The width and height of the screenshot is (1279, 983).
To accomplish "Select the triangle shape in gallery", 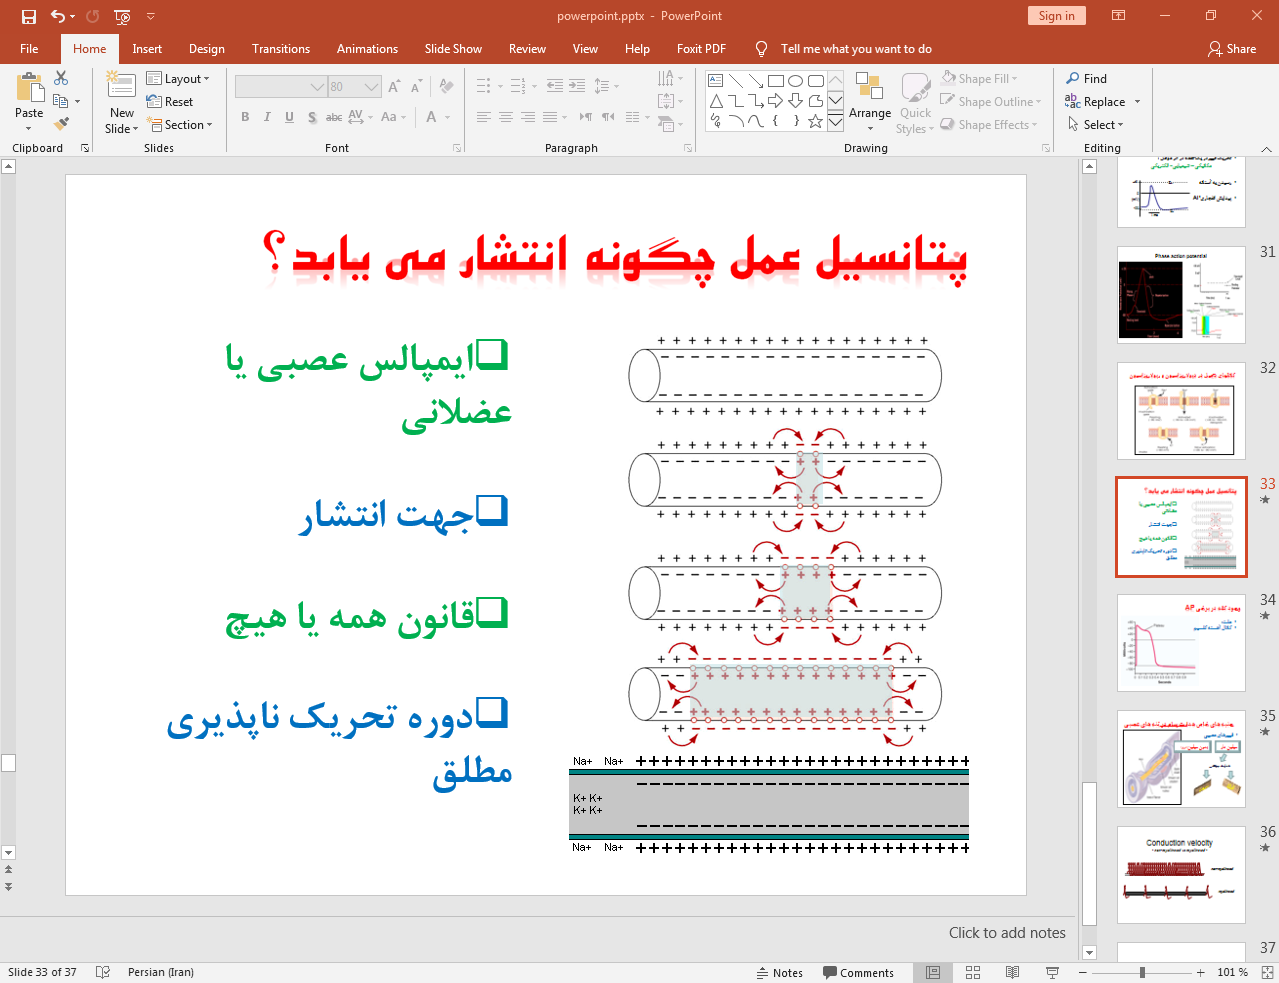I will [716, 101].
